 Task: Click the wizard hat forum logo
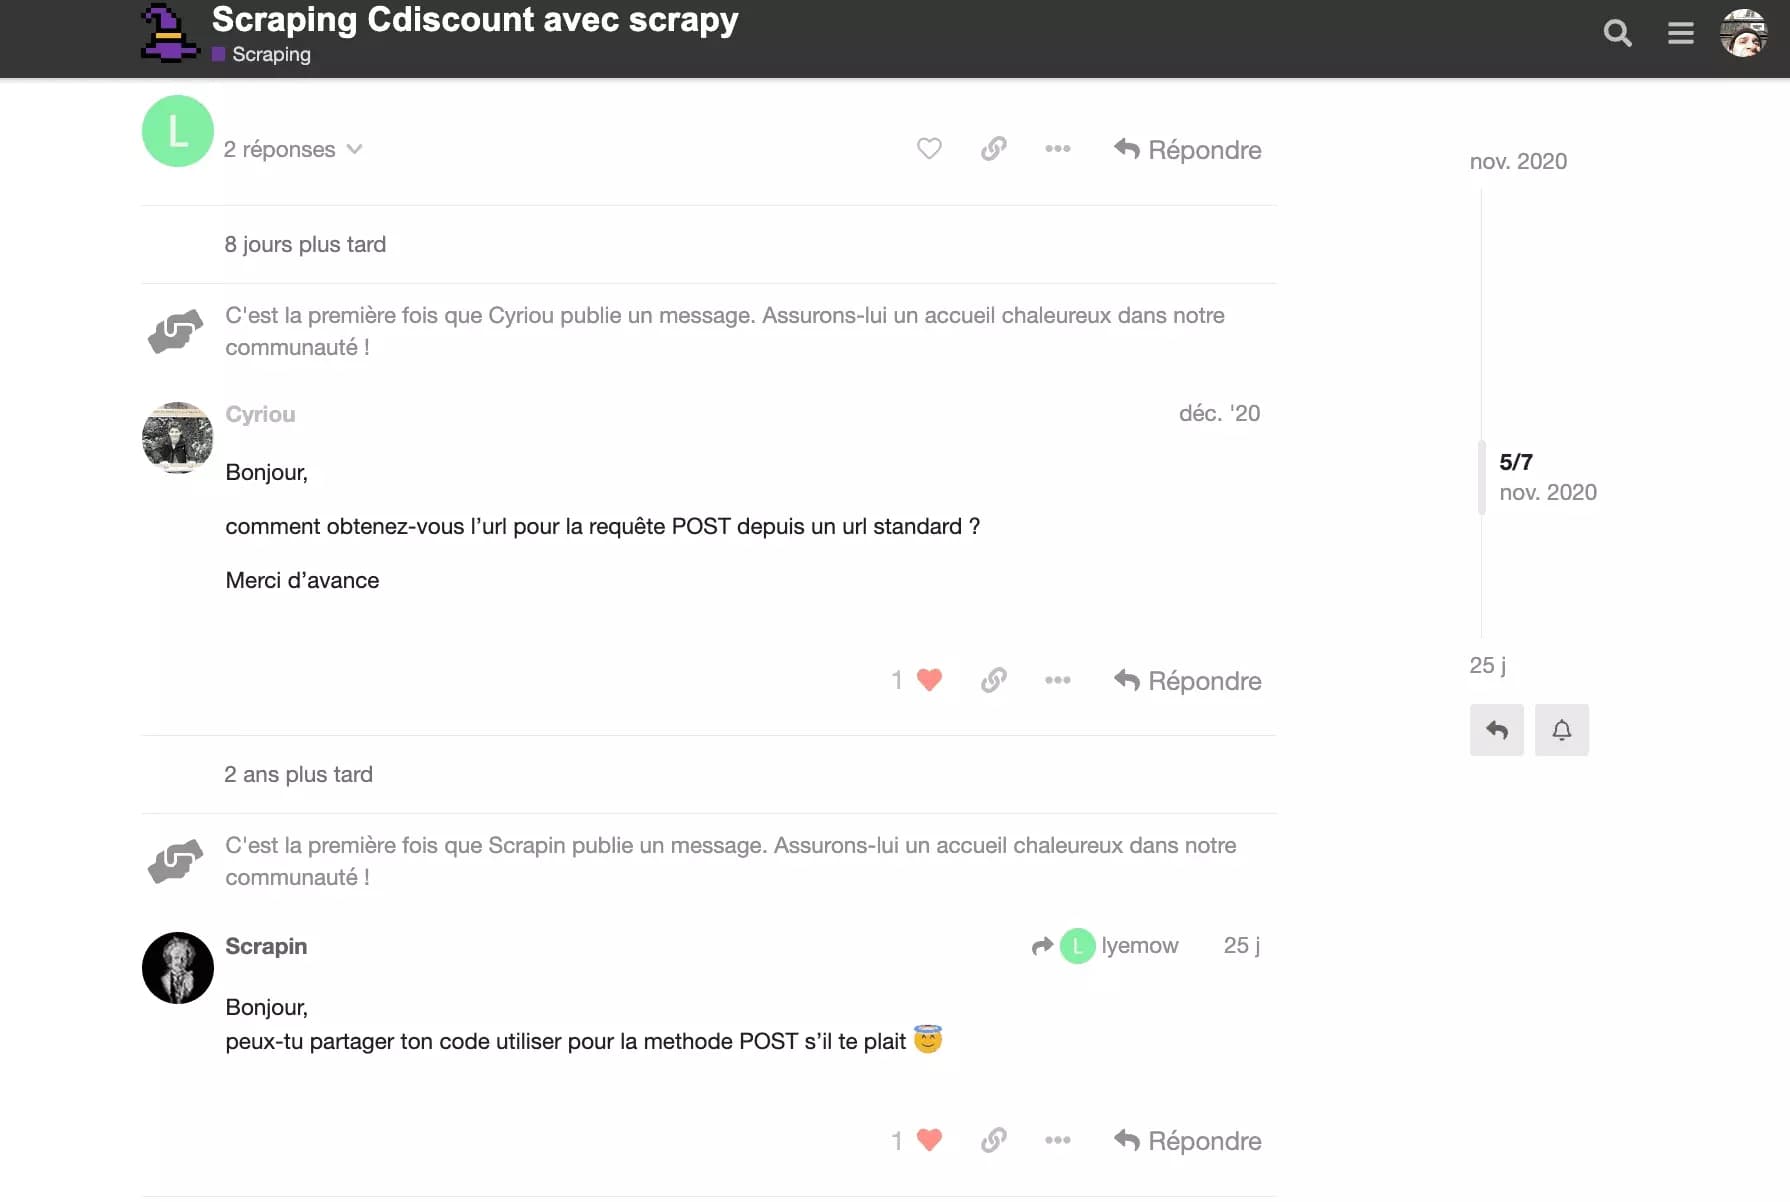coord(168,33)
